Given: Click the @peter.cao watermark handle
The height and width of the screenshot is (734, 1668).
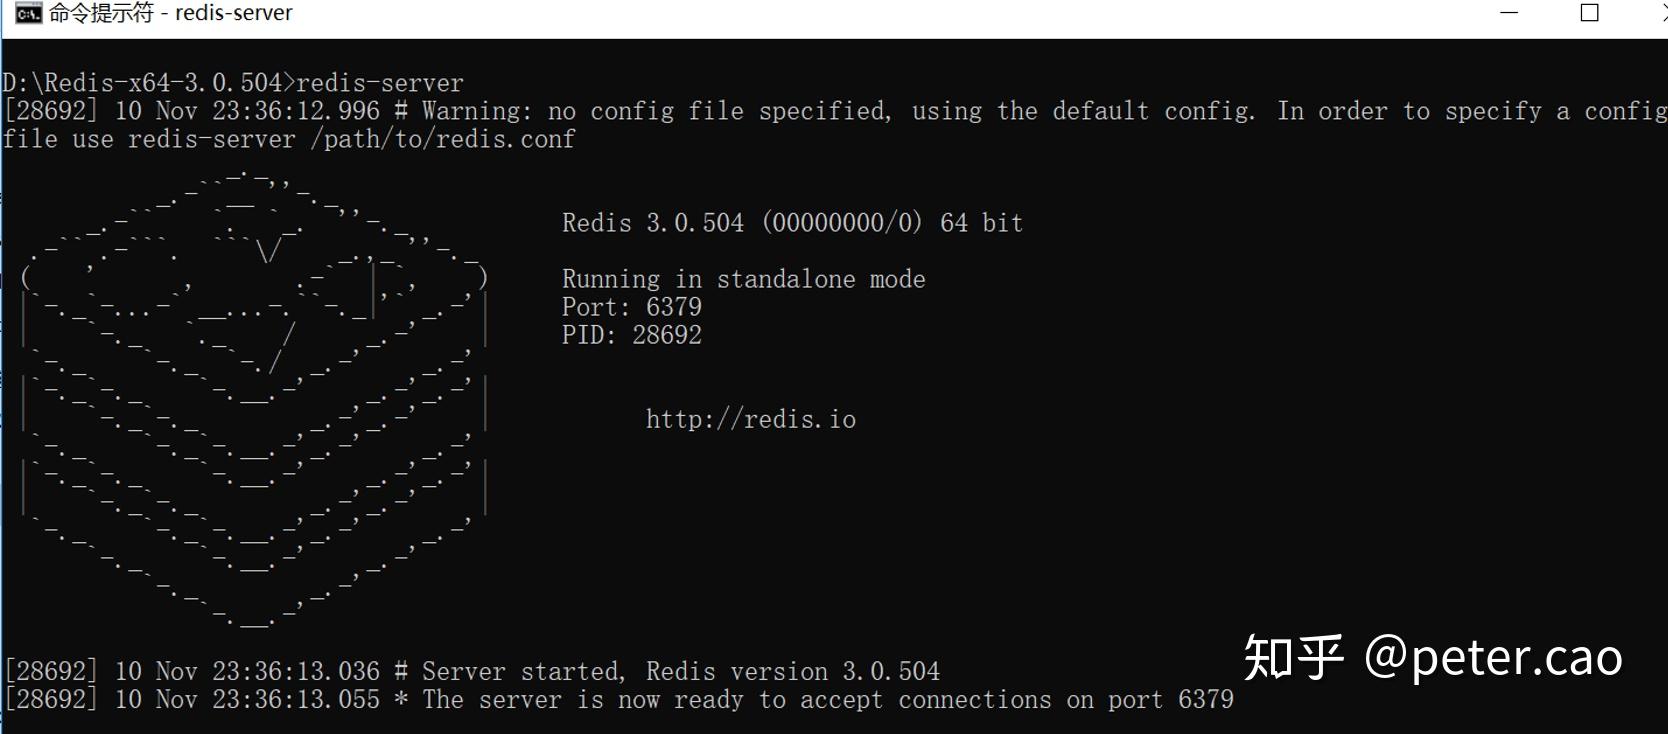Looking at the screenshot, I should (1493, 657).
